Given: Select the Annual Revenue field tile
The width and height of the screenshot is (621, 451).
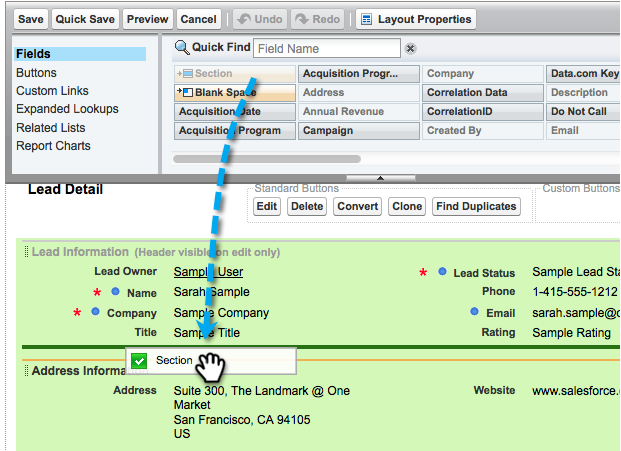Looking at the screenshot, I should [359, 112].
